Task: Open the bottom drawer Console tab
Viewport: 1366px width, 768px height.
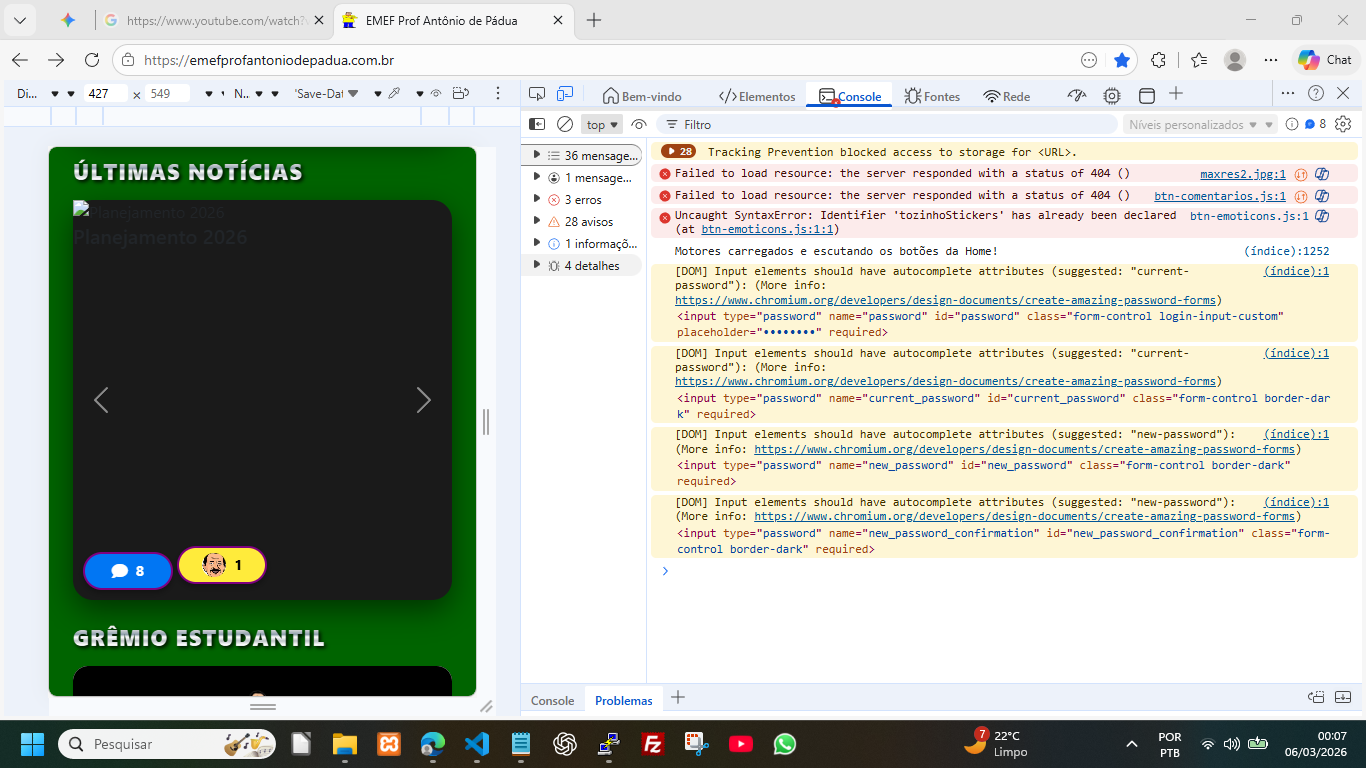Action: (552, 701)
